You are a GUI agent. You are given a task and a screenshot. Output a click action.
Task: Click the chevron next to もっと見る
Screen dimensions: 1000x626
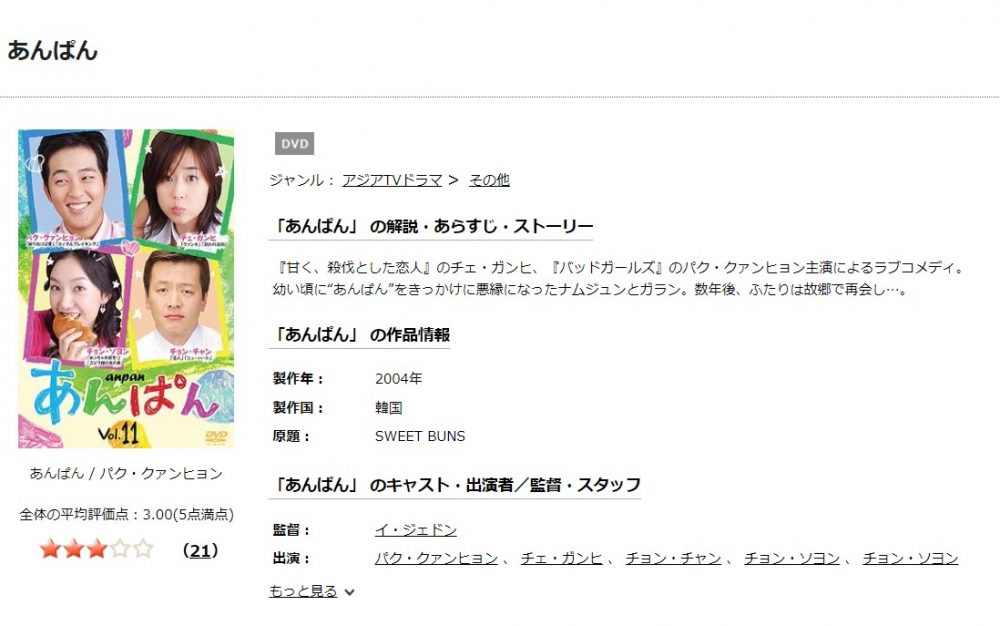pyautogui.click(x=349, y=592)
